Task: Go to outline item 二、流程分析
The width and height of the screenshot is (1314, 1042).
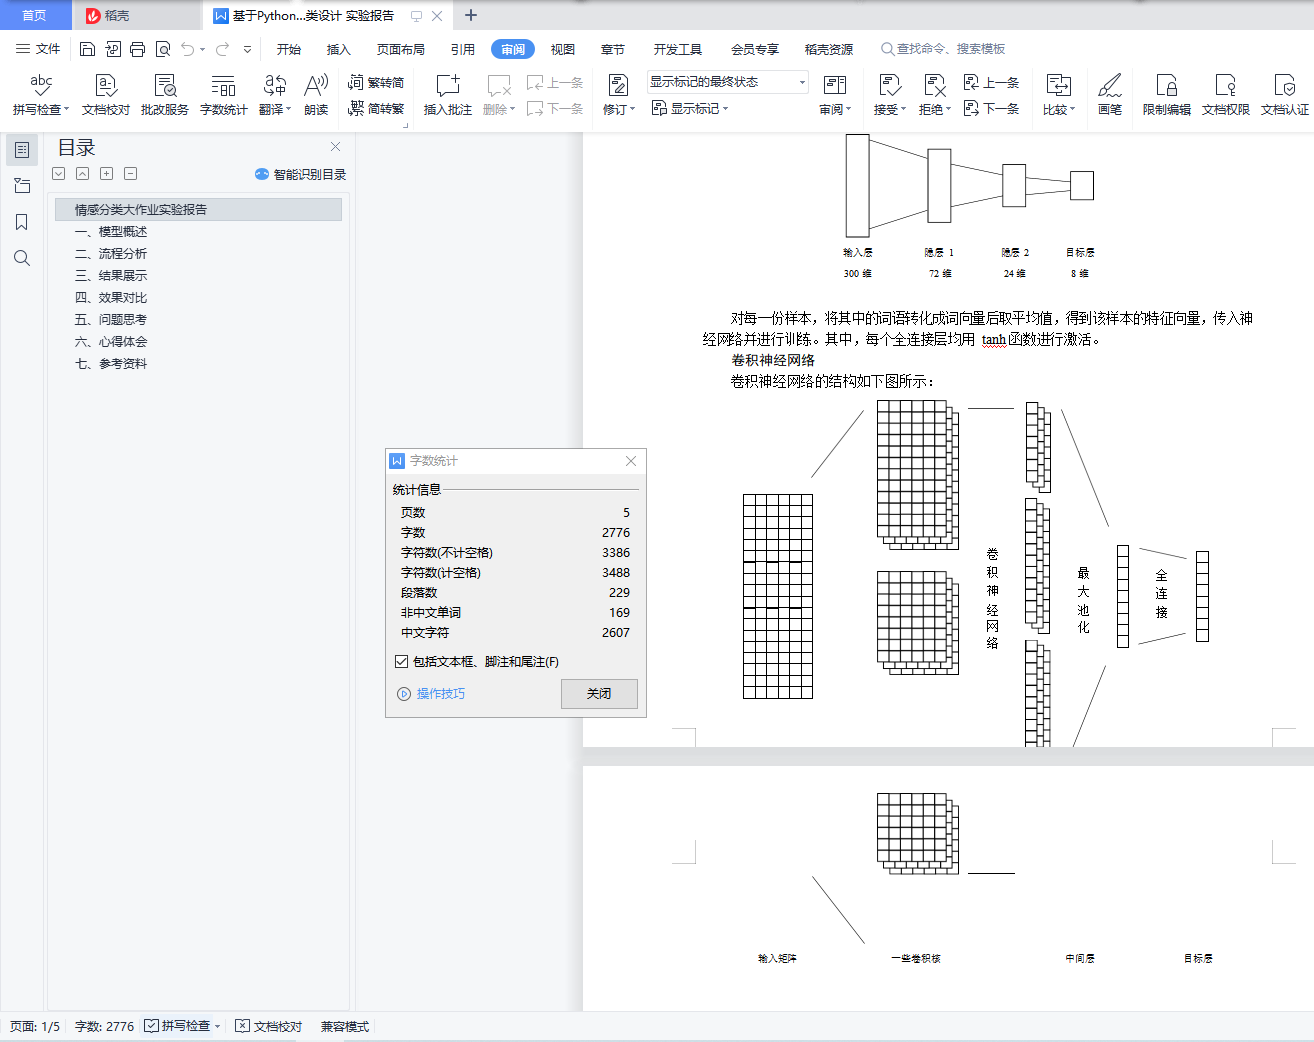Action: 111,254
